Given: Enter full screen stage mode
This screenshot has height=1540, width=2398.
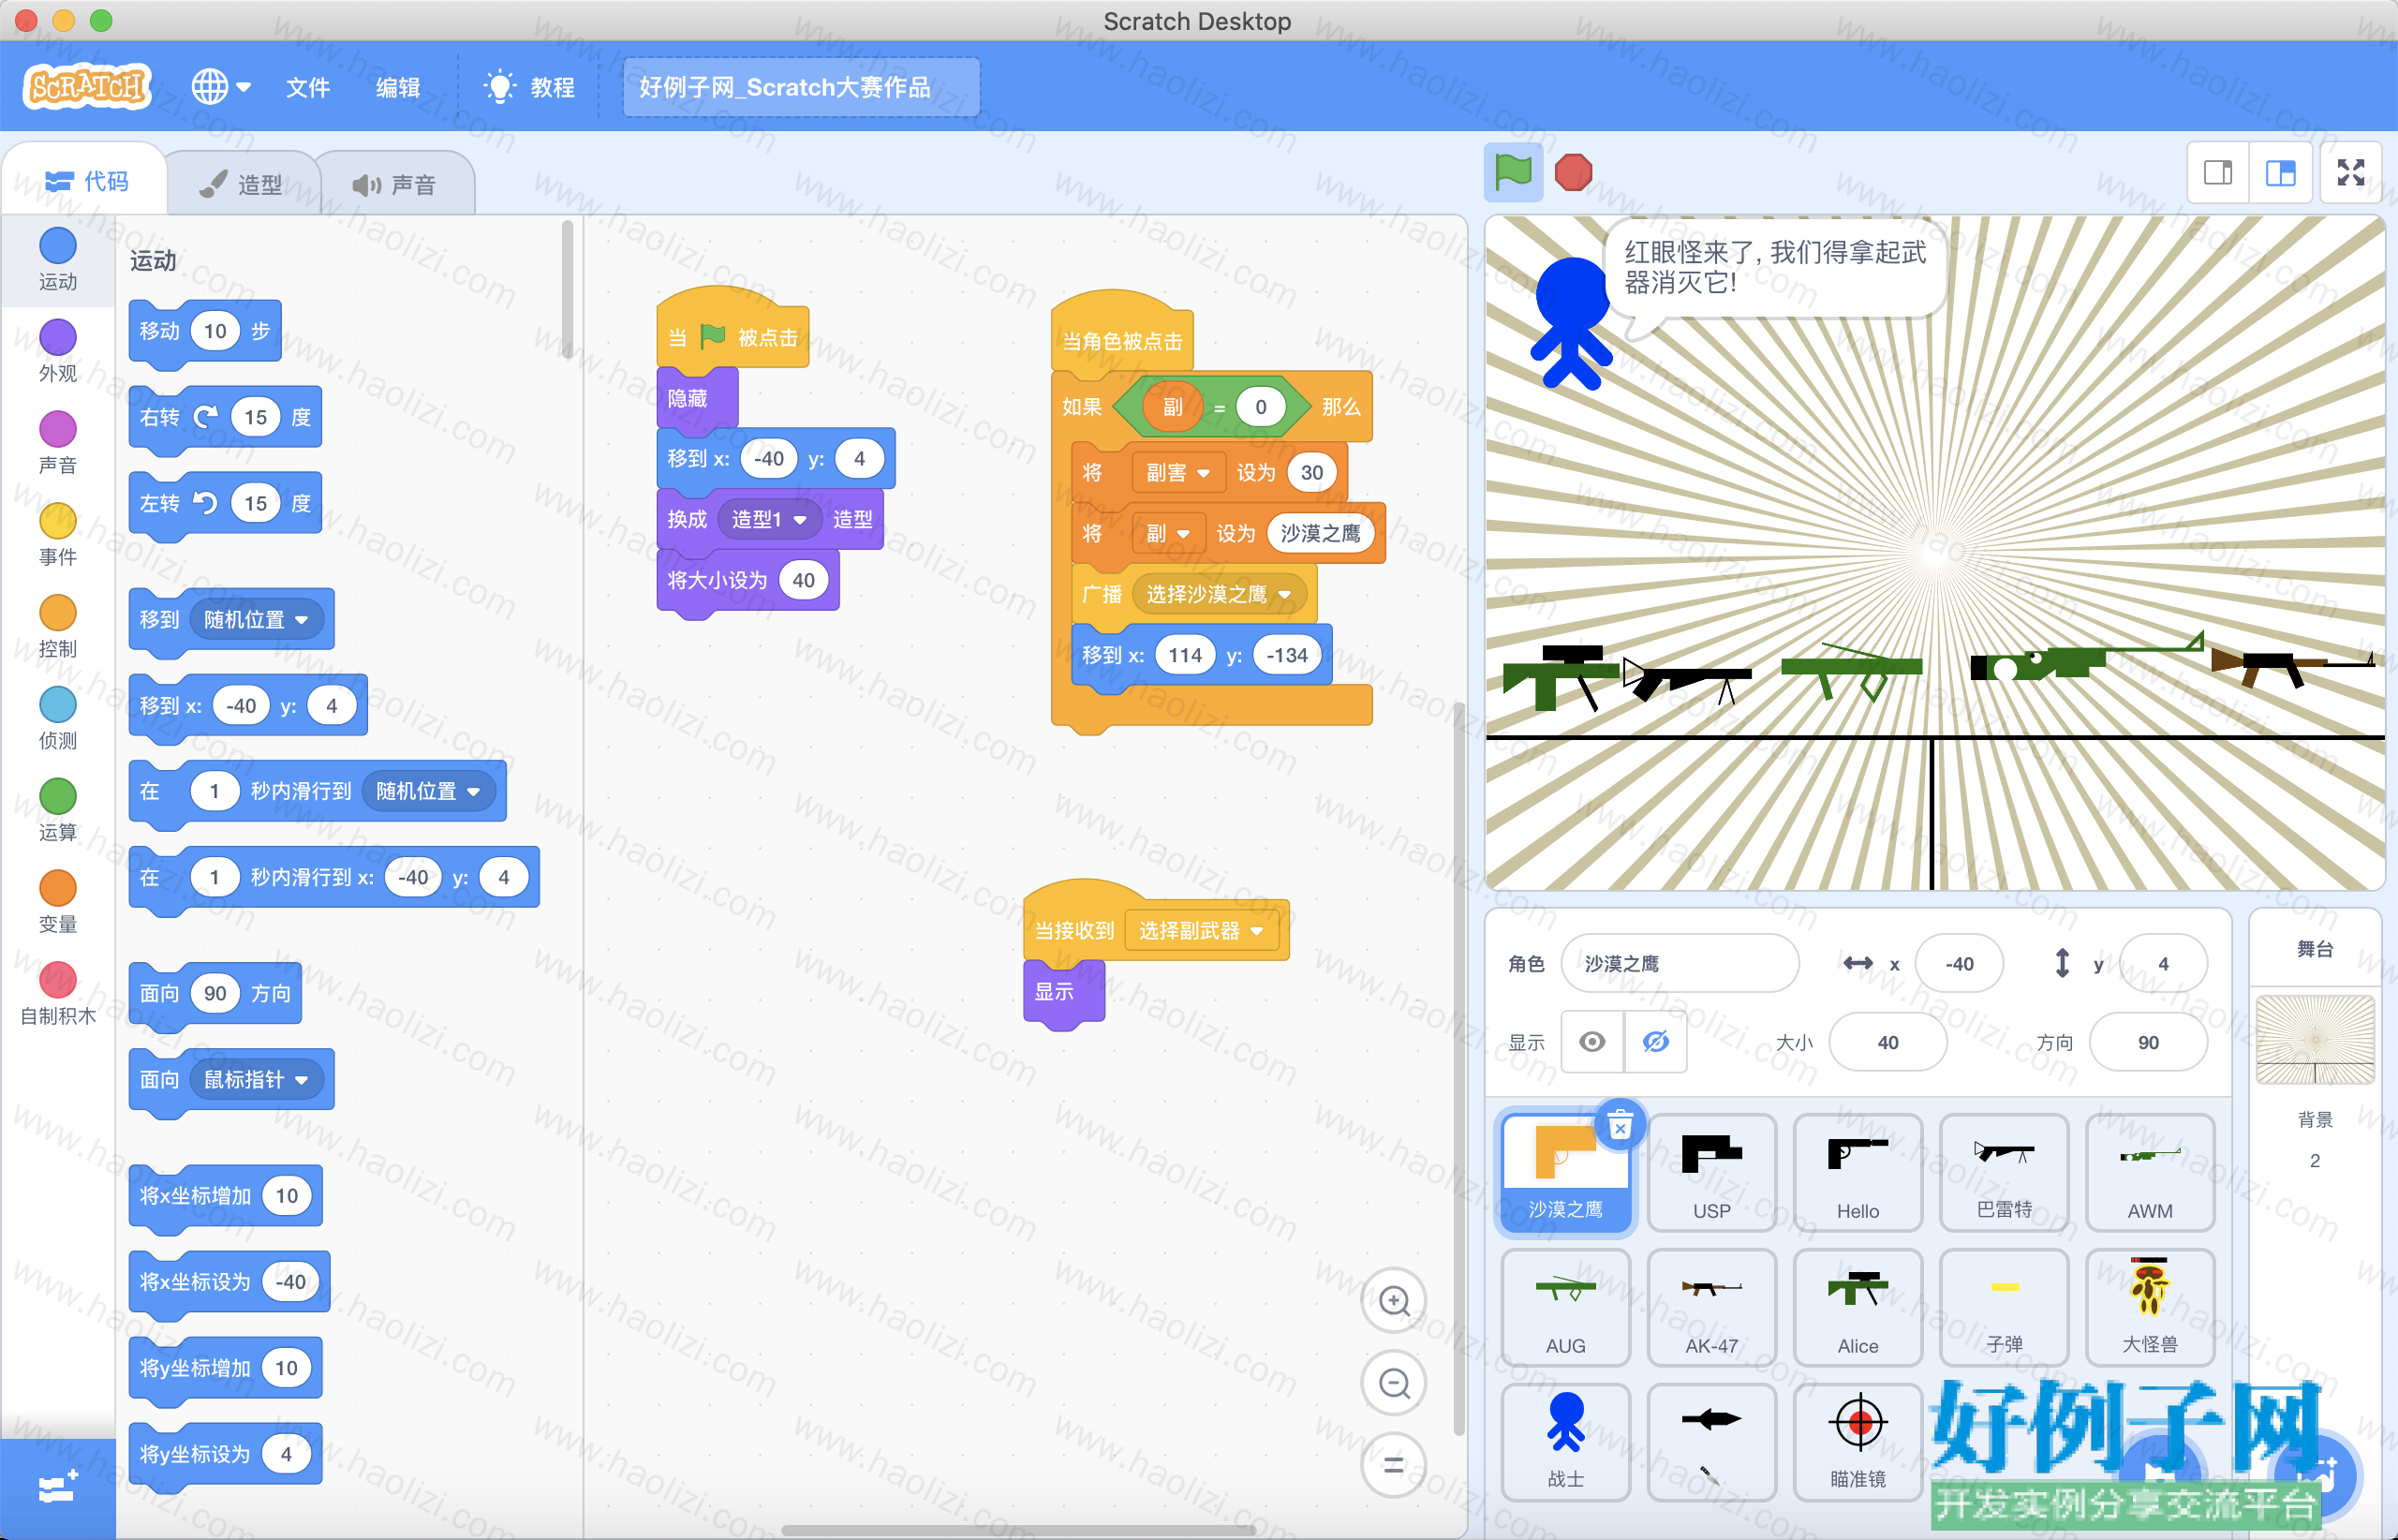Looking at the screenshot, I should tap(2350, 173).
